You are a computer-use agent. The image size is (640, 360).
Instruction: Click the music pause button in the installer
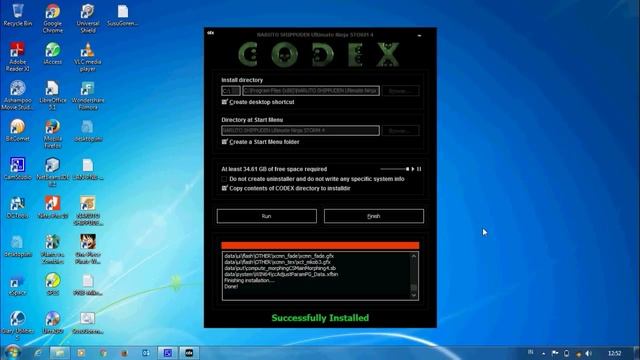(x=419, y=169)
